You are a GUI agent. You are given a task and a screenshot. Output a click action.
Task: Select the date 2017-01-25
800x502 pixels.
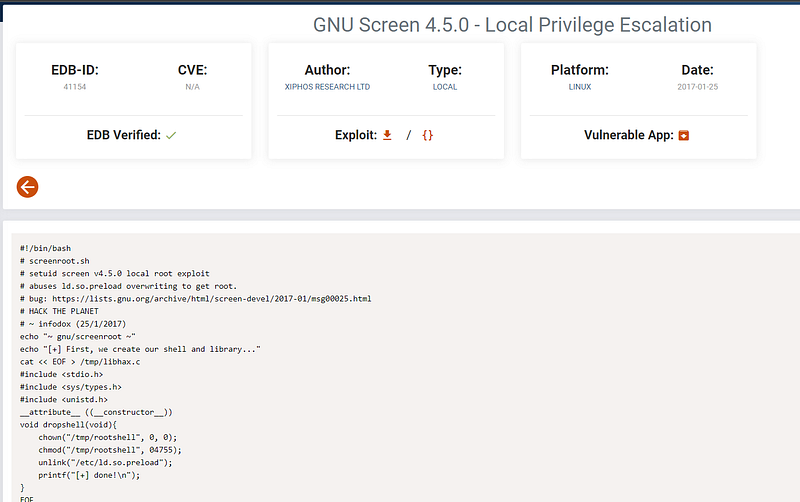point(697,87)
